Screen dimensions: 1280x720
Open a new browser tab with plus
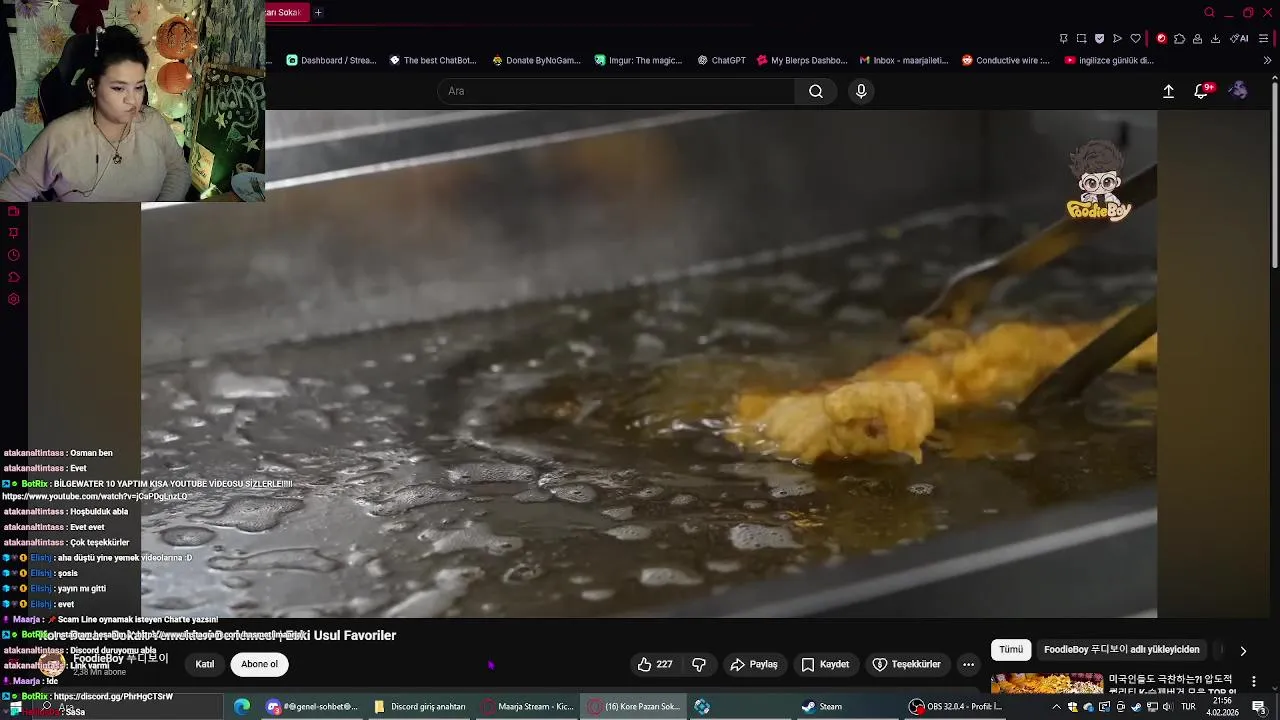coord(318,12)
